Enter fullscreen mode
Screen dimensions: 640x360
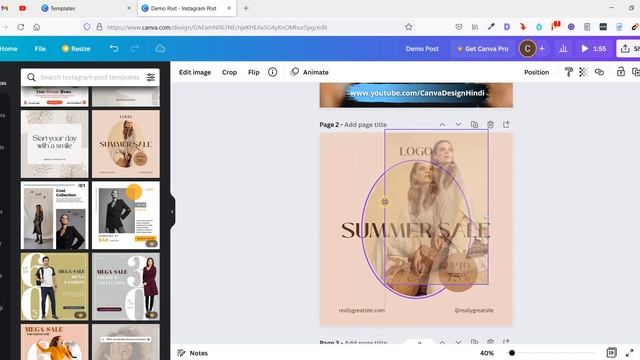pos(629,353)
